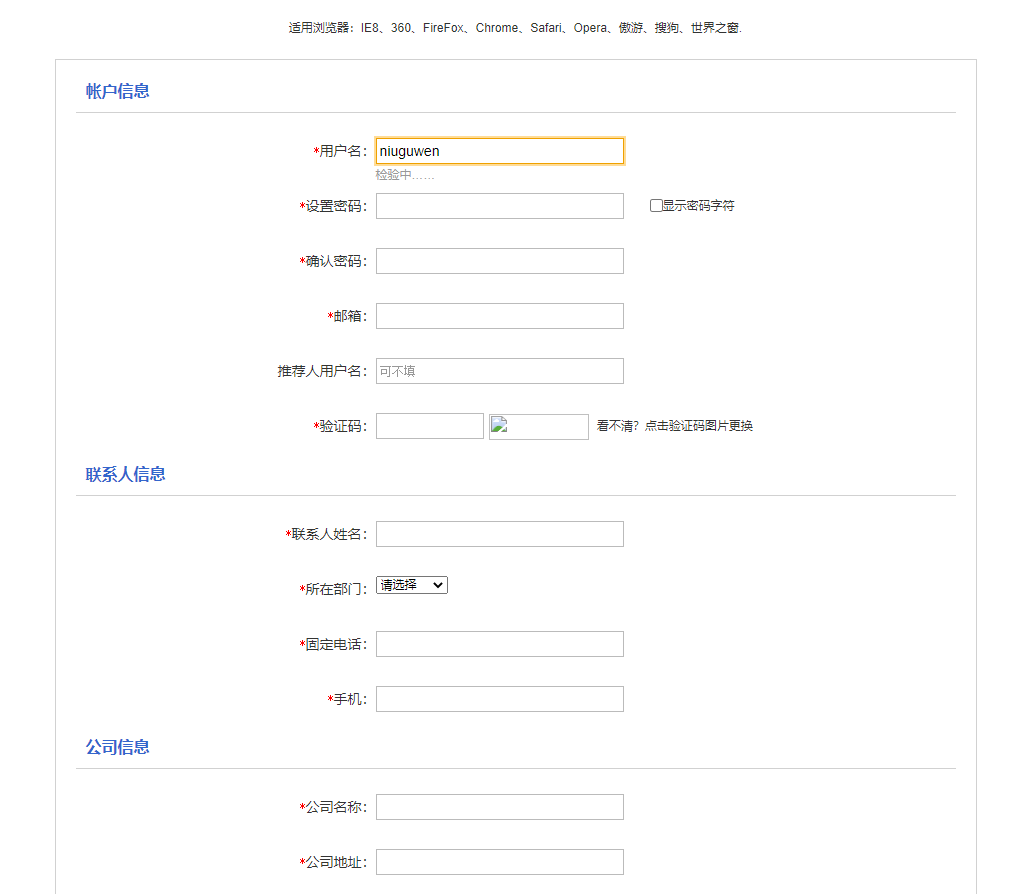
Task: Select 请选择 in the department combo box
Action: [411, 584]
